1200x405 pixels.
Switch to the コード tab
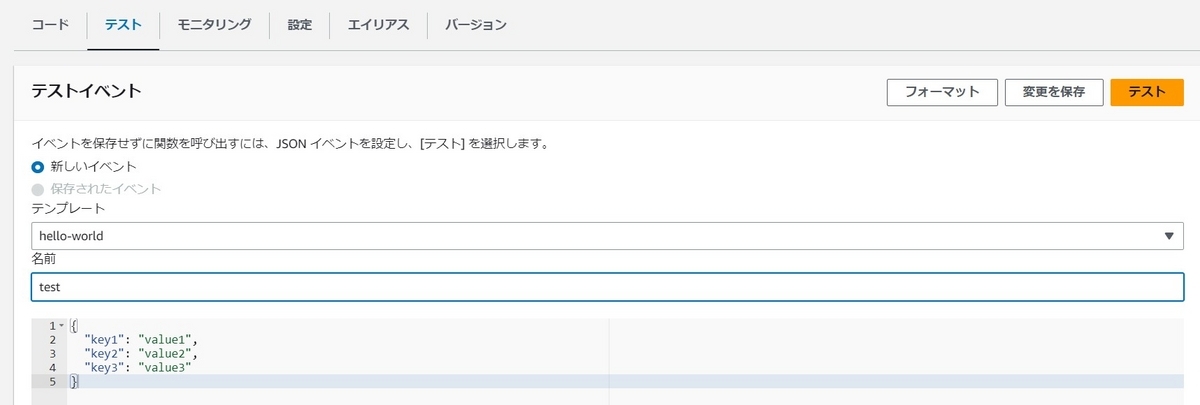point(50,25)
